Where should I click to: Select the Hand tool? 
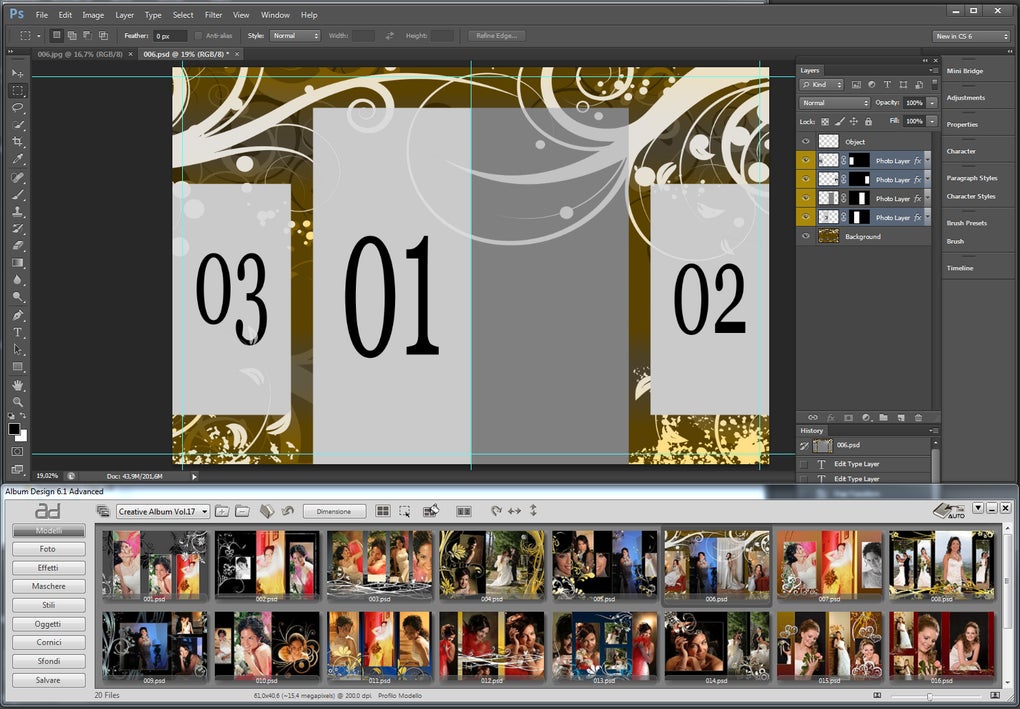coord(18,385)
